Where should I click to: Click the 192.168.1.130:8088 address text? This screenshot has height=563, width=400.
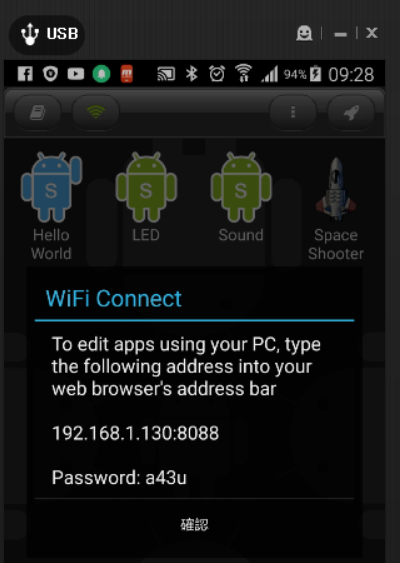[135, 433]
